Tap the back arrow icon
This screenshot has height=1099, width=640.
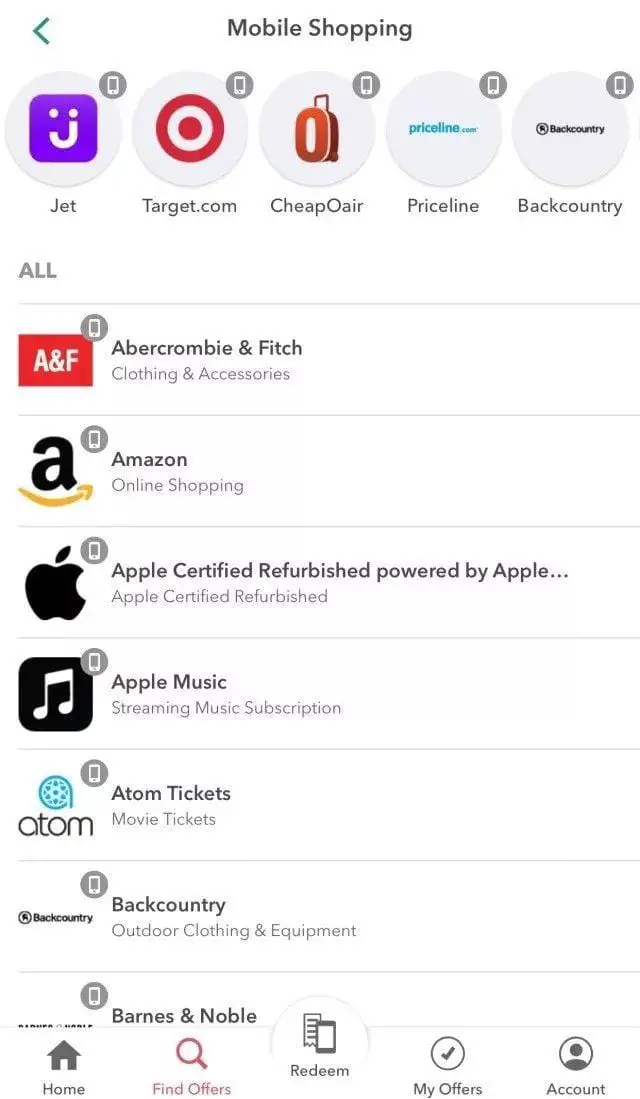point(41,30)
